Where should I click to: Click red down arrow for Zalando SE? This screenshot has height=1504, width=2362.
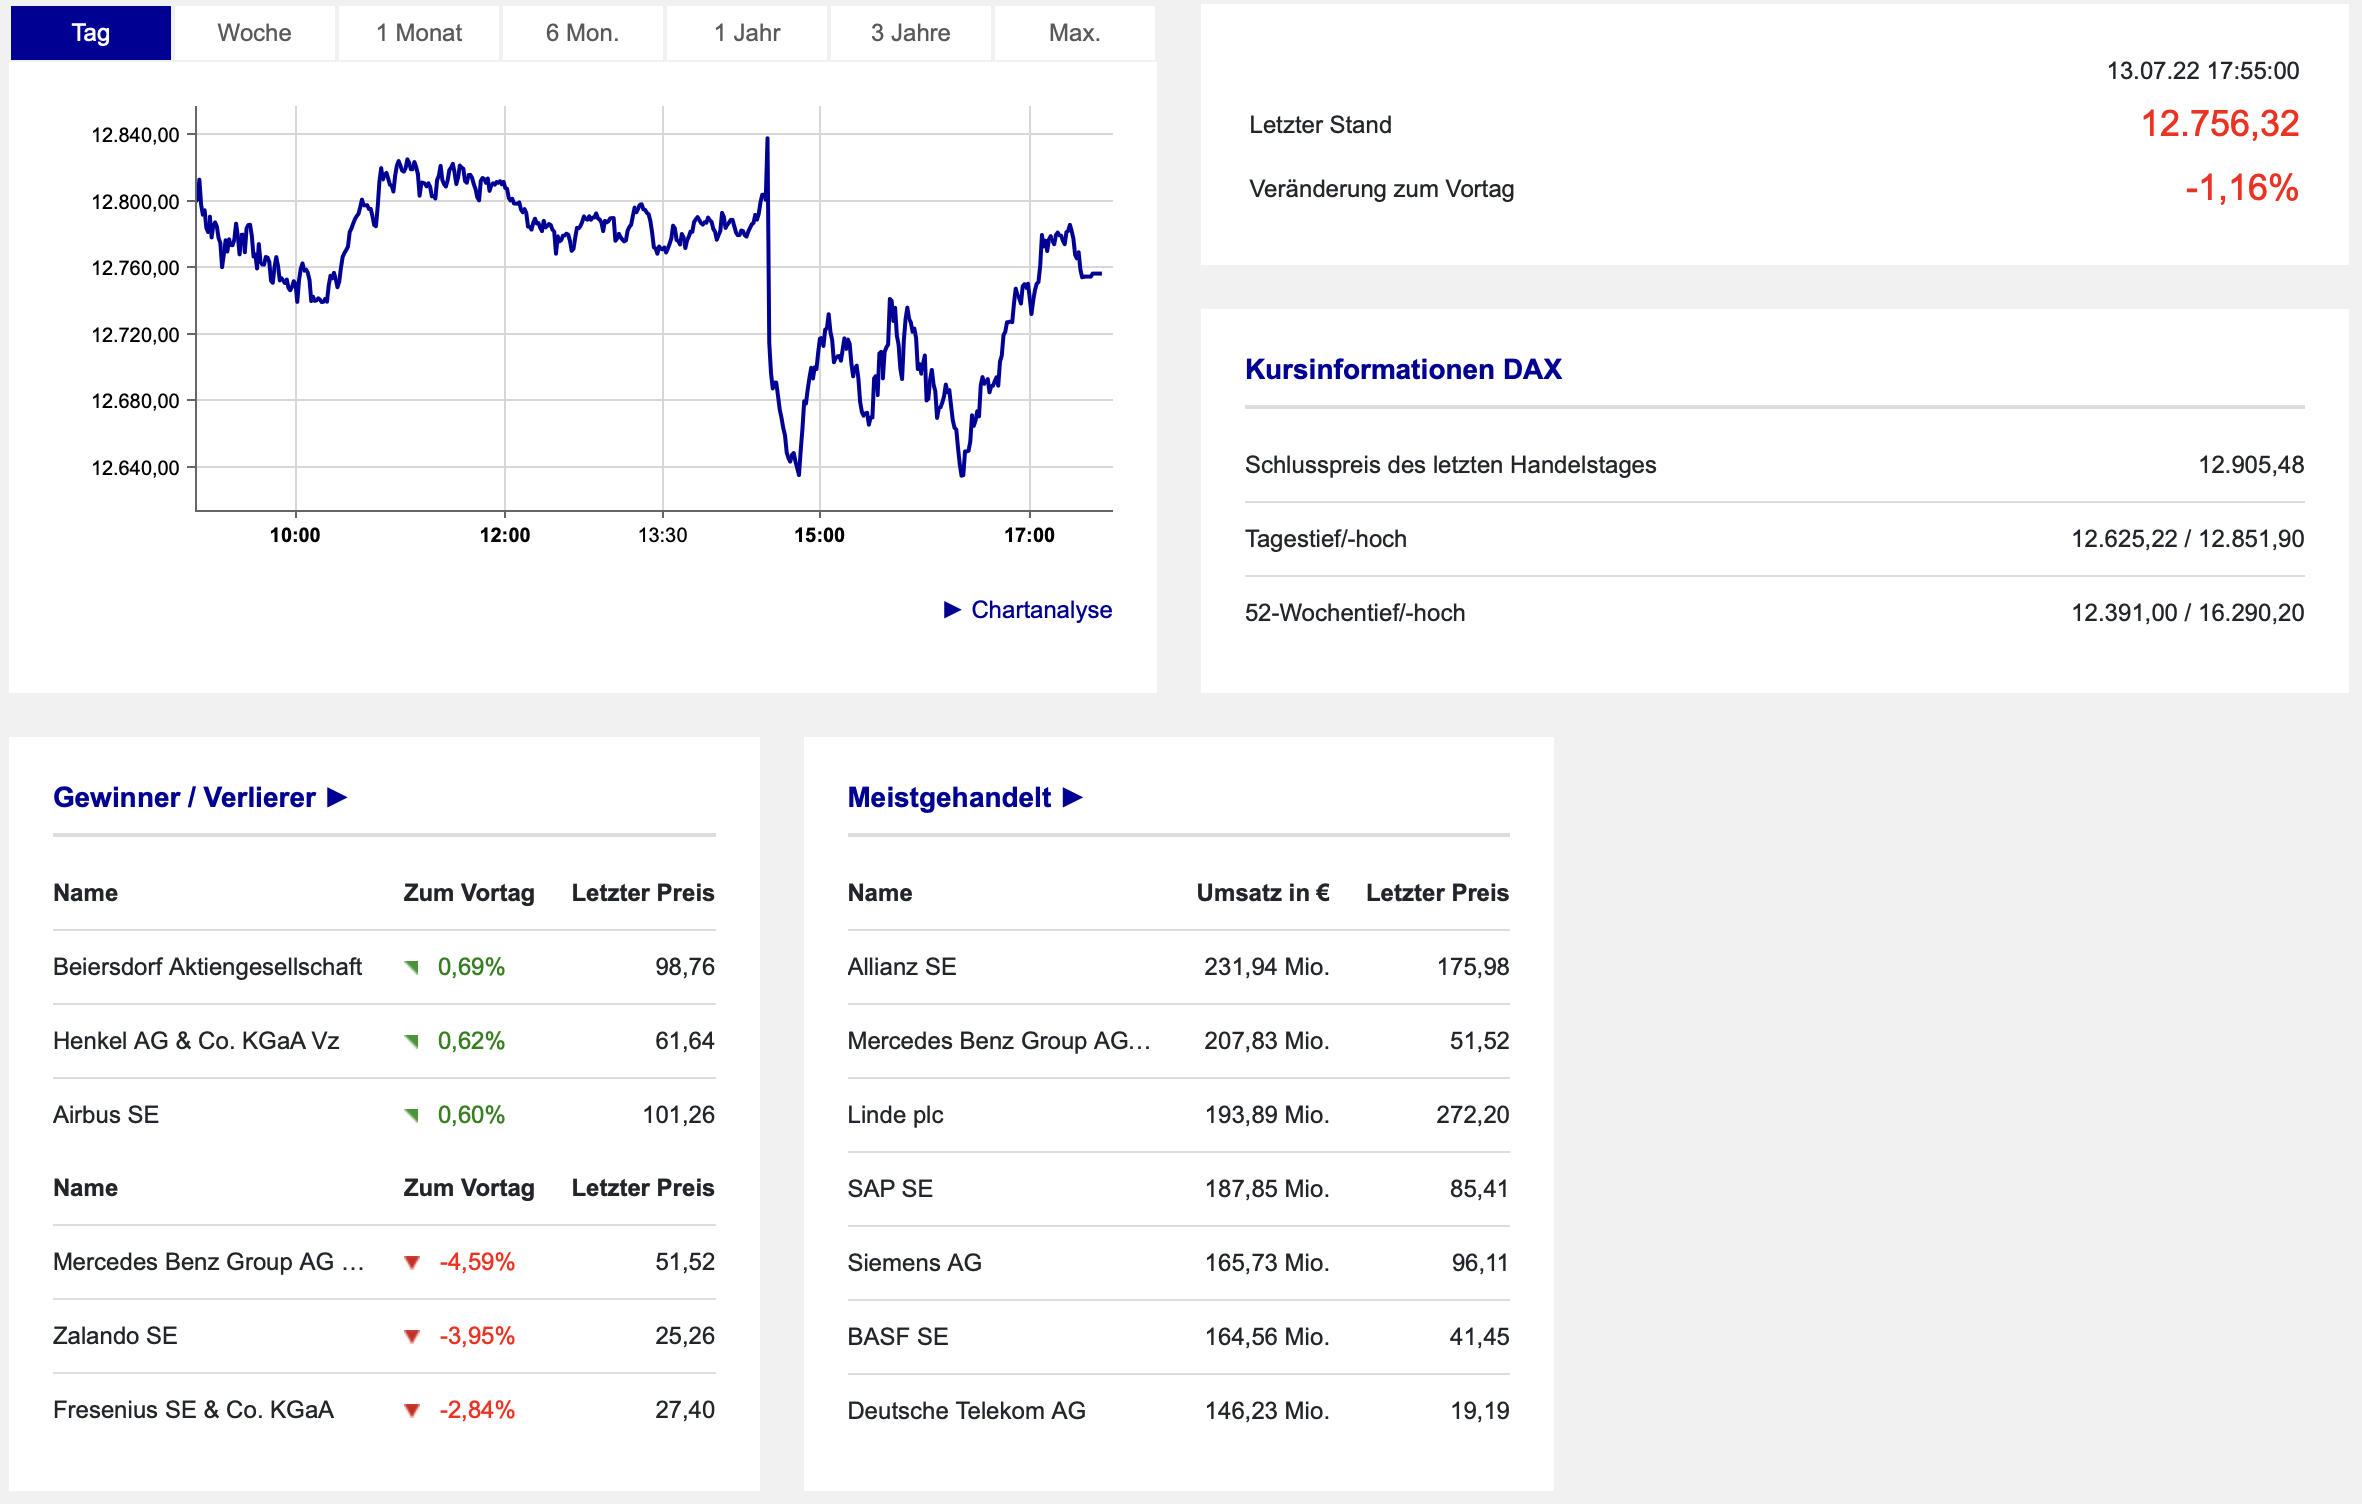(x=411, y=1336)
